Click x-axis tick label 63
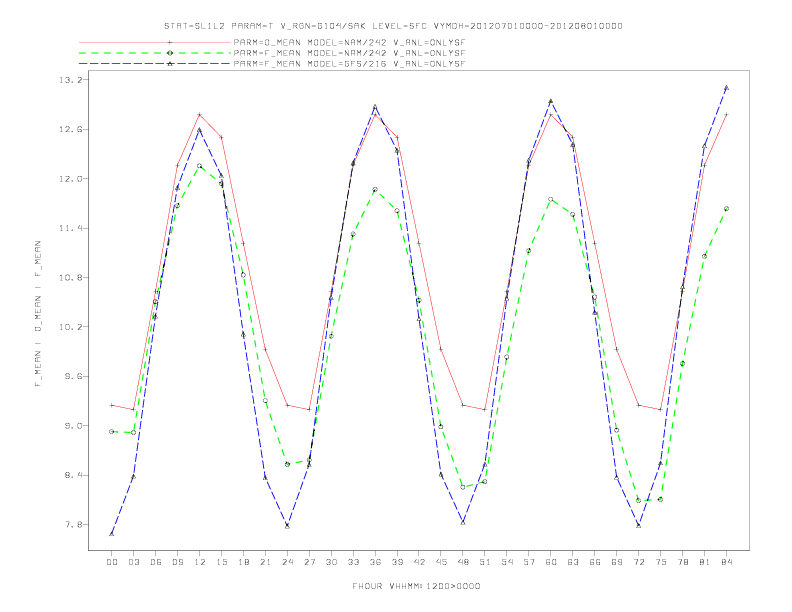The height and width of the screenshot is (612, 792). pos(573,562)
